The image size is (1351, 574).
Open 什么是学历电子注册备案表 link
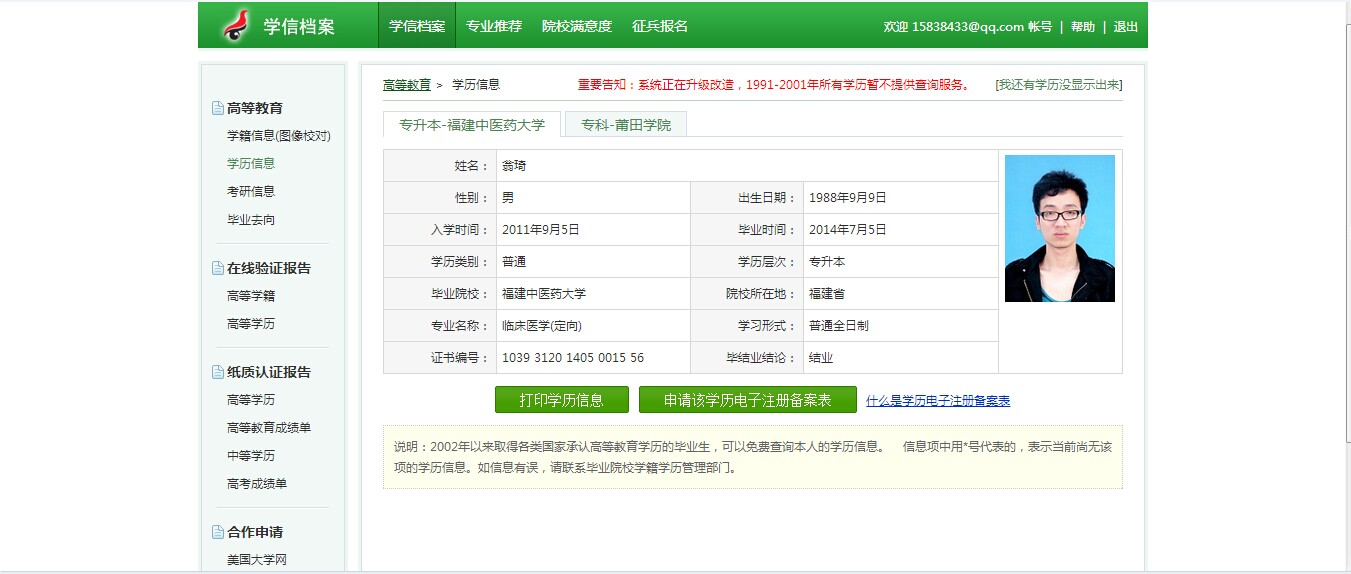[938, 401]
